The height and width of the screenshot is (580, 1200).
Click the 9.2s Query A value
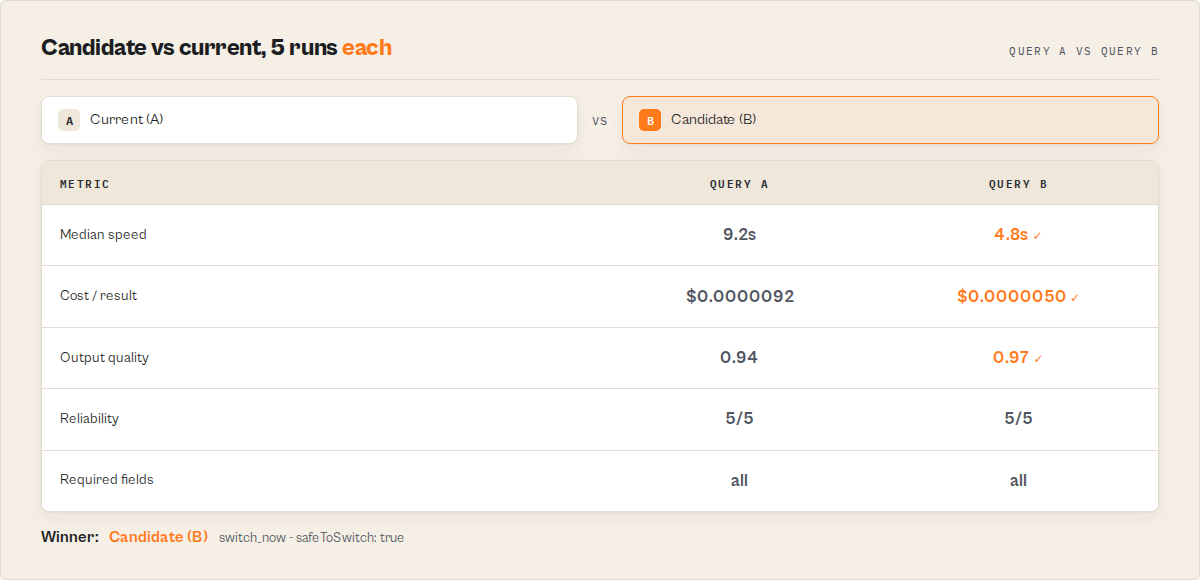[x=739, y=235]
